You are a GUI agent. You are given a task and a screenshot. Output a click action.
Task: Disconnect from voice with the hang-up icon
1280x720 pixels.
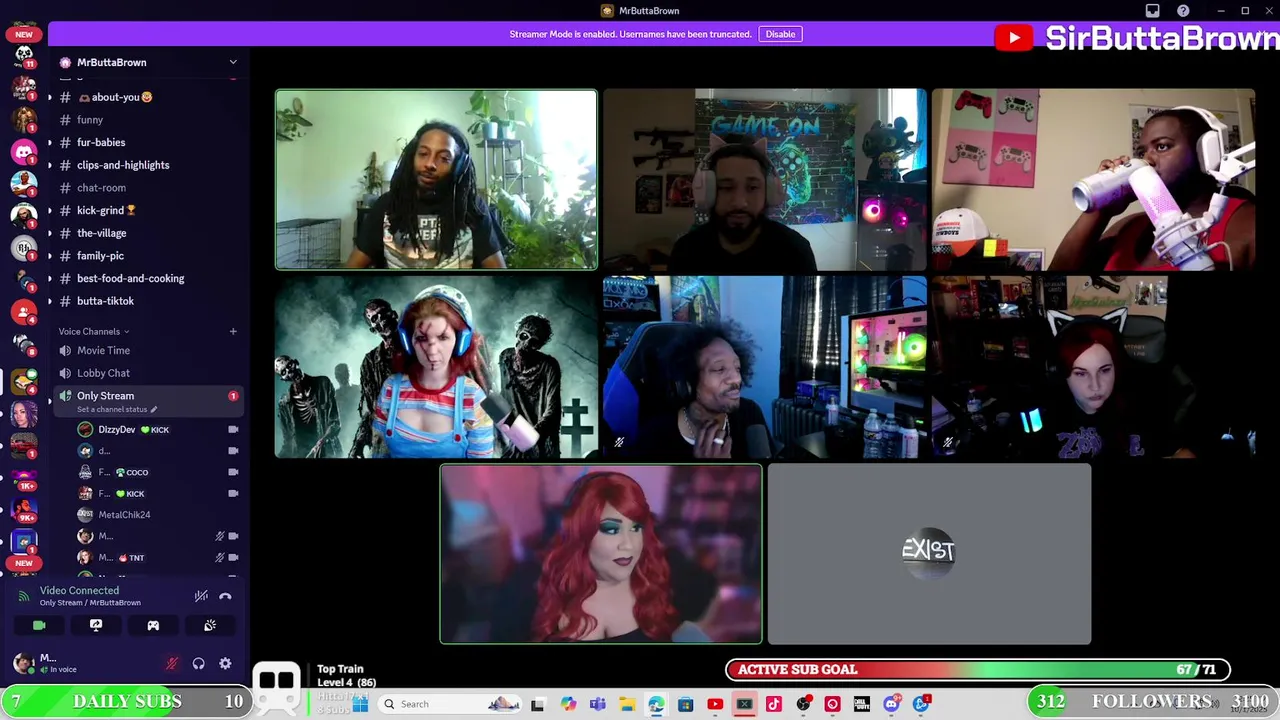pos(225,596)
